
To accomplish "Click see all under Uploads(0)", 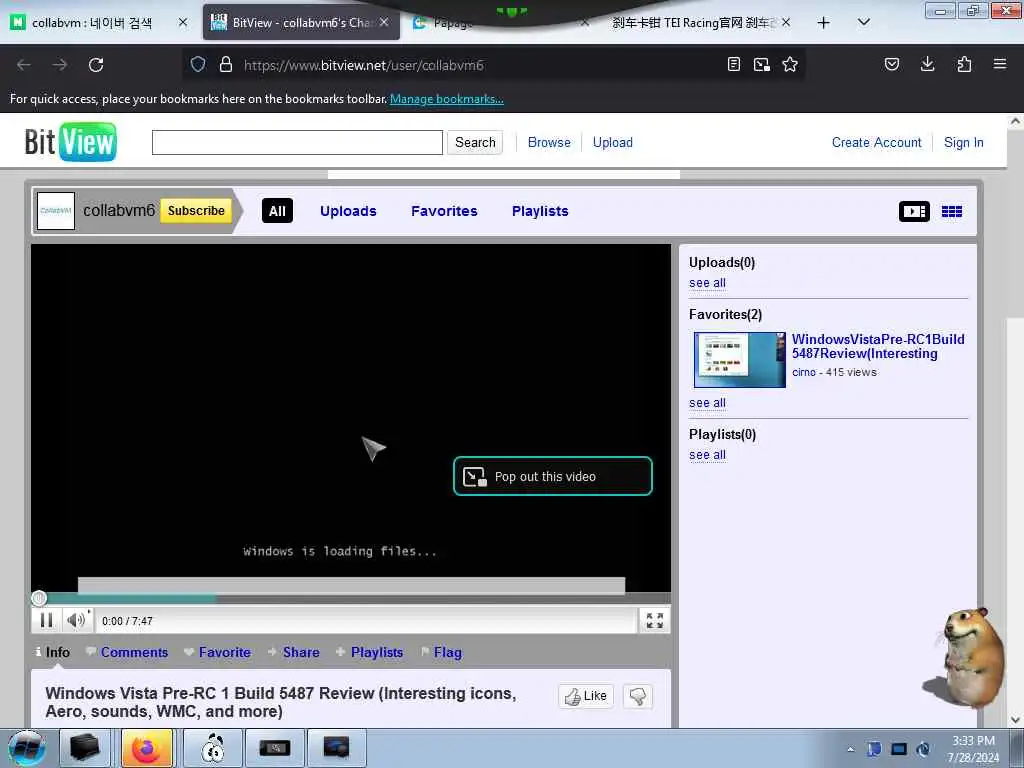I will [x=707, y=283].
